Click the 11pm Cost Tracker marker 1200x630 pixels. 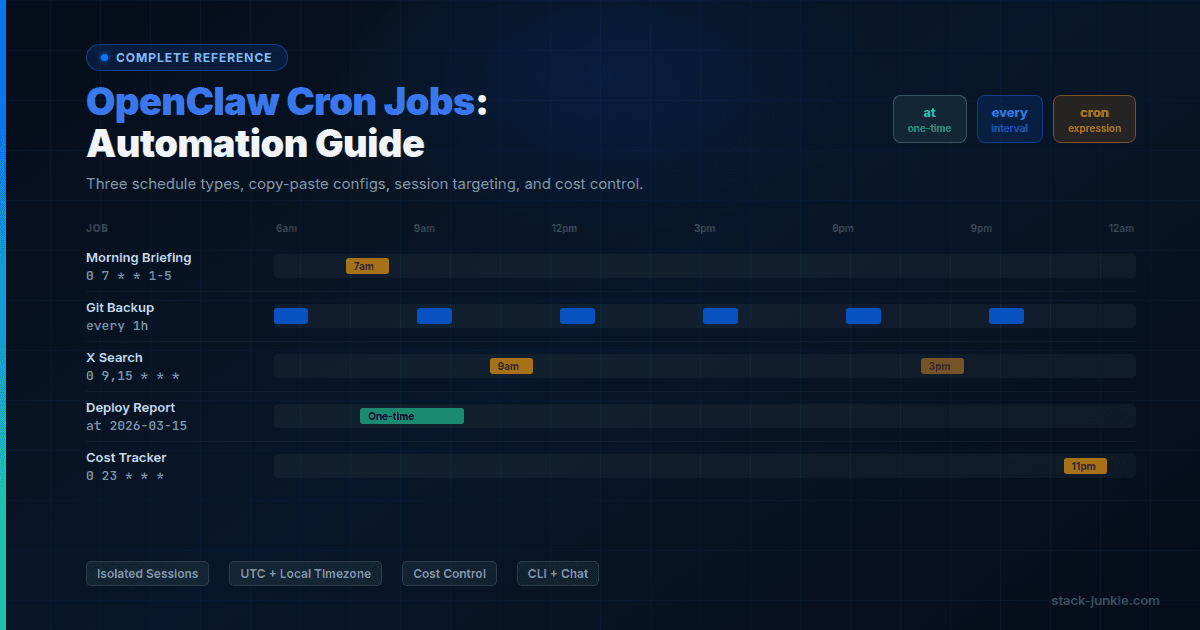point(1085,466)
